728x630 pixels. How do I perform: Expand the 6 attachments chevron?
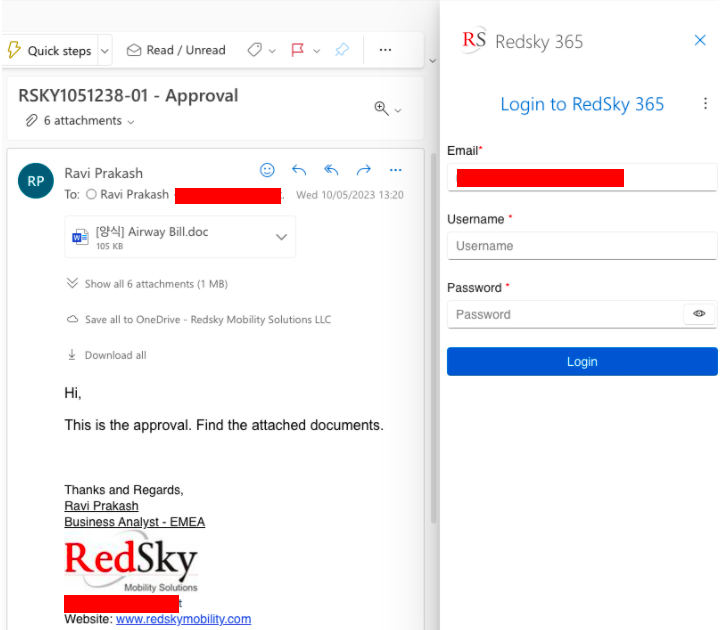click(131, 122)
